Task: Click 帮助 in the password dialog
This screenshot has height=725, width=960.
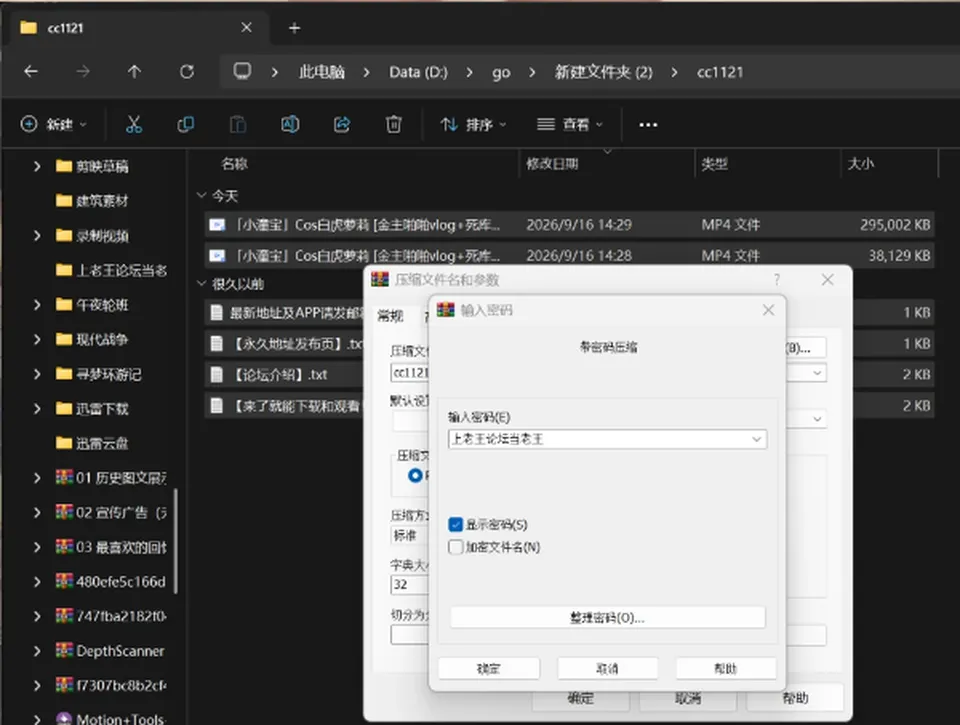Action: click(726, 669)
